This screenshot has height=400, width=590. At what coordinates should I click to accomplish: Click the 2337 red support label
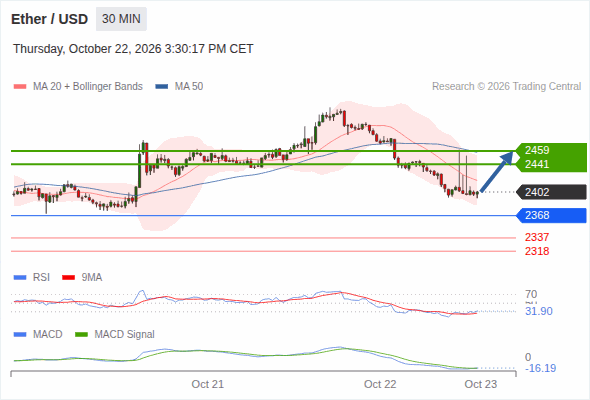coord(537,237)
